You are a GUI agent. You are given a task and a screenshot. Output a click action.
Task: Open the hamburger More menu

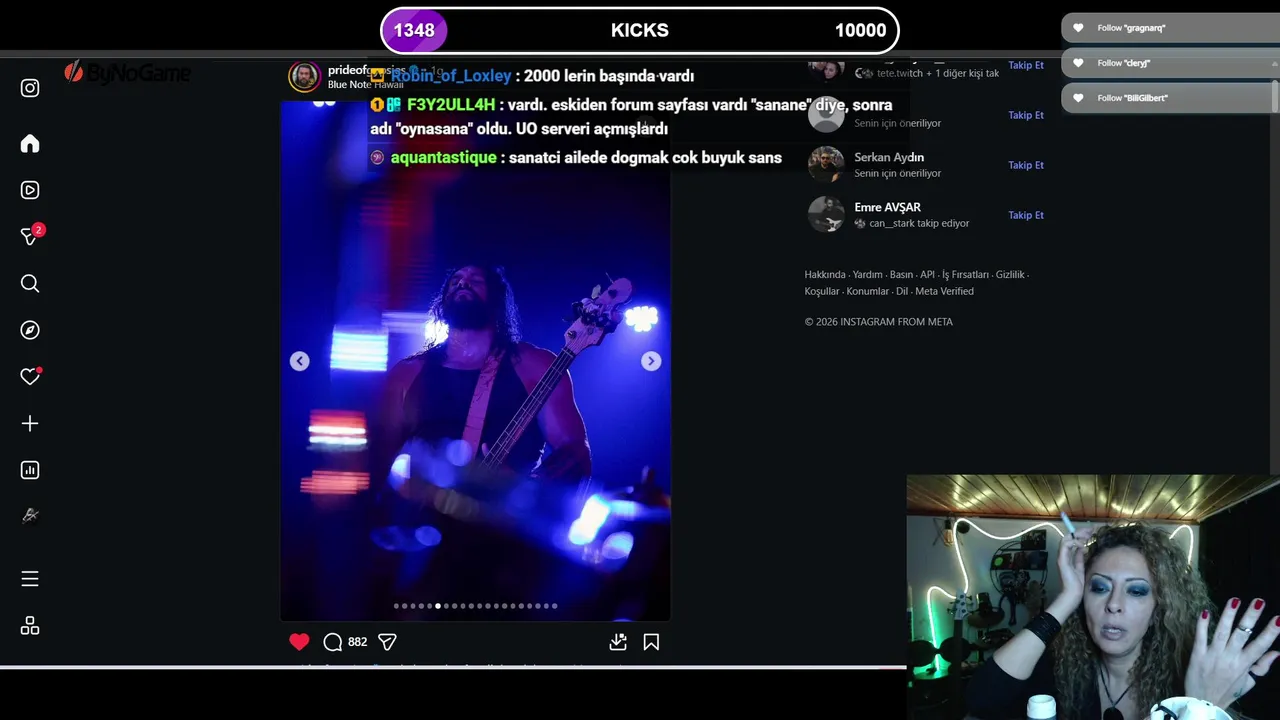[30, 579]
